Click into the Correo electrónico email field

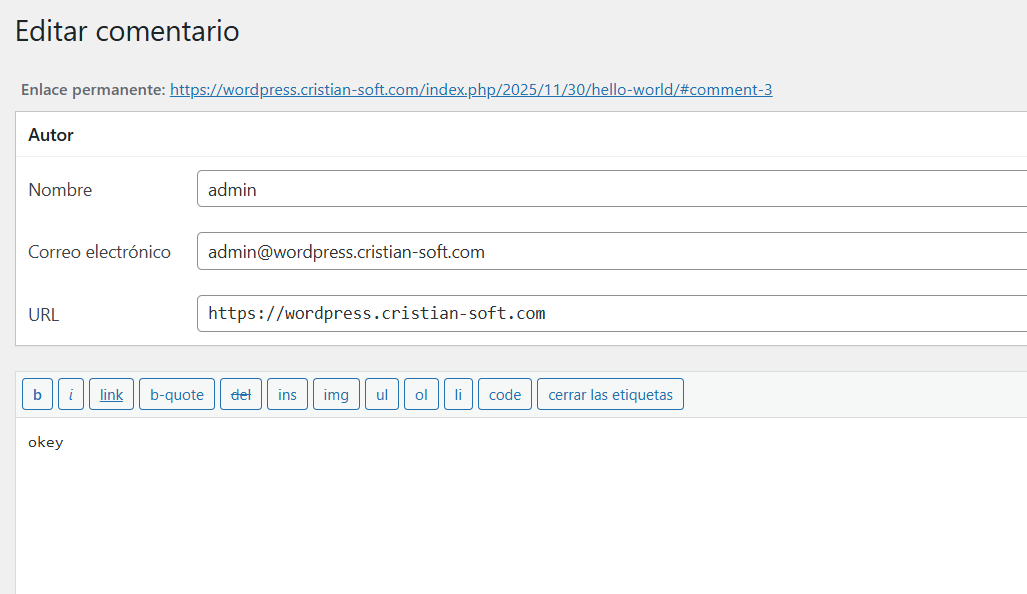tap(610, 252)
